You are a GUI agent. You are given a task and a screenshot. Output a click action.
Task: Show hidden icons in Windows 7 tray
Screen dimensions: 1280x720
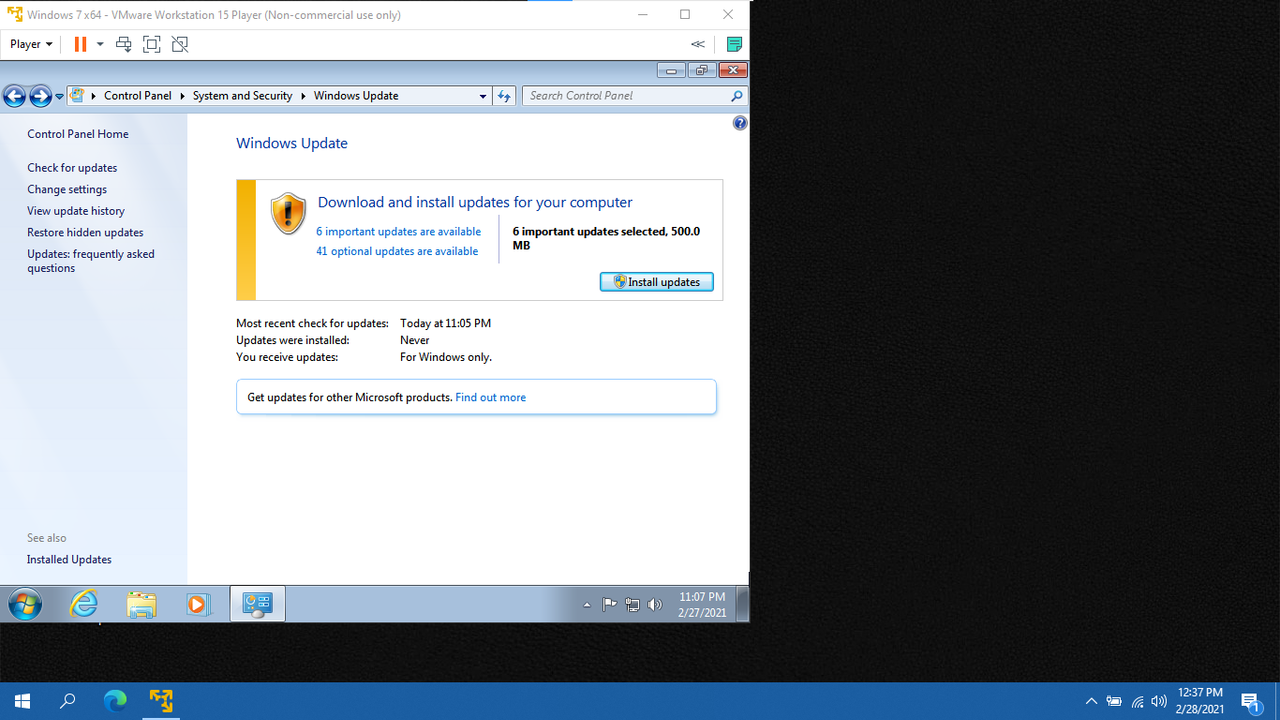click(587, 605)
